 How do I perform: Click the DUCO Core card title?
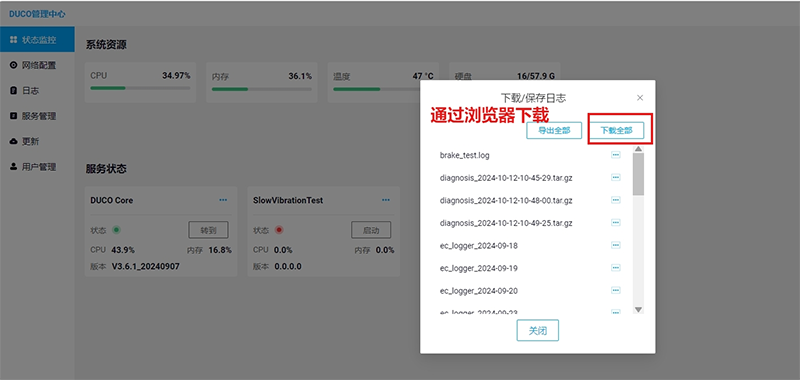point(112,200)
